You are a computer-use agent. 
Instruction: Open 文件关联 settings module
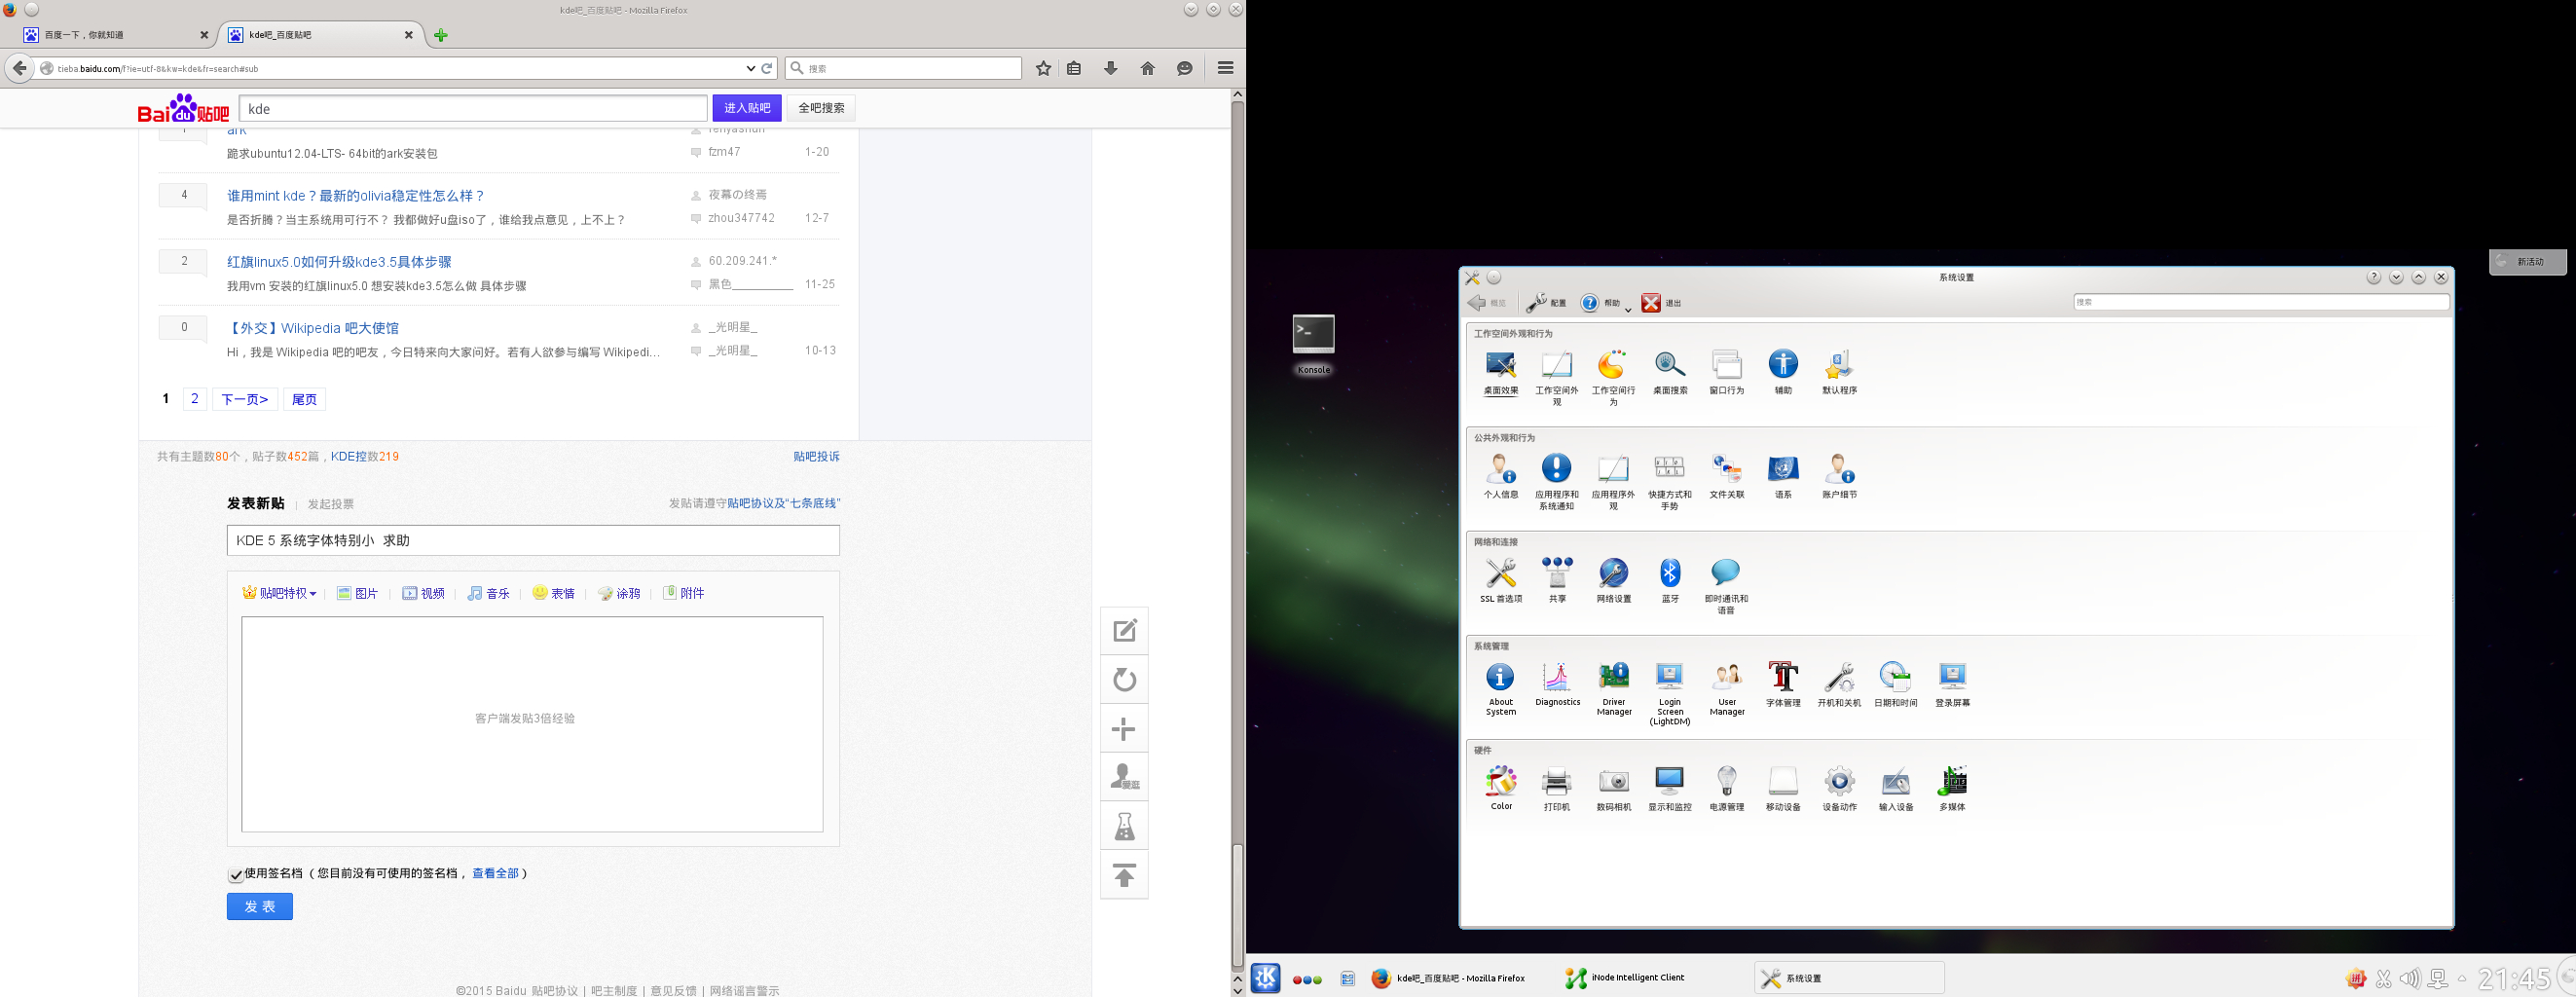click(1726, 476)
